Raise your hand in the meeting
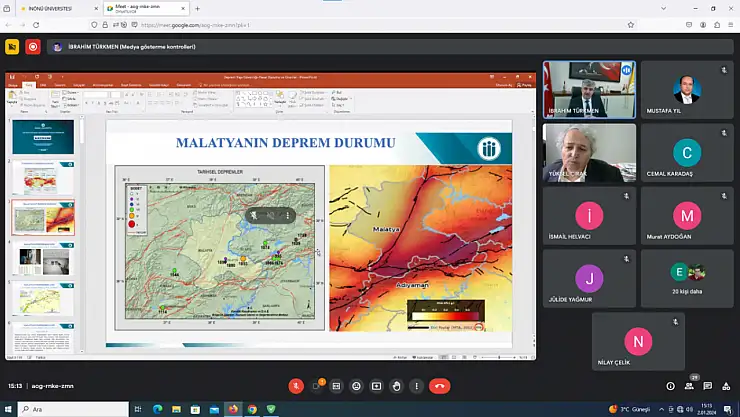This screenshot has width=740, height=417. coord(397,386)
